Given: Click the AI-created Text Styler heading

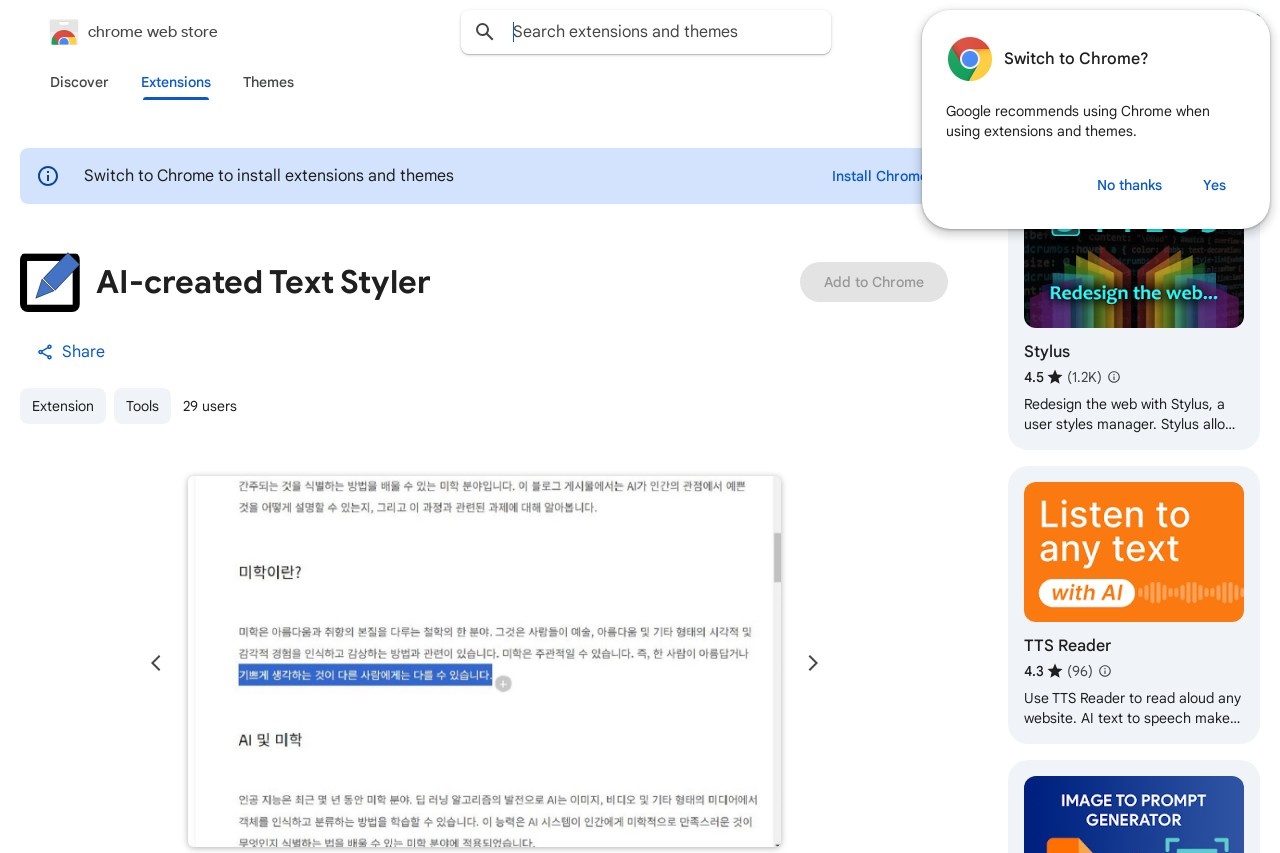Looking at the screenshot, I should [263, 282].
